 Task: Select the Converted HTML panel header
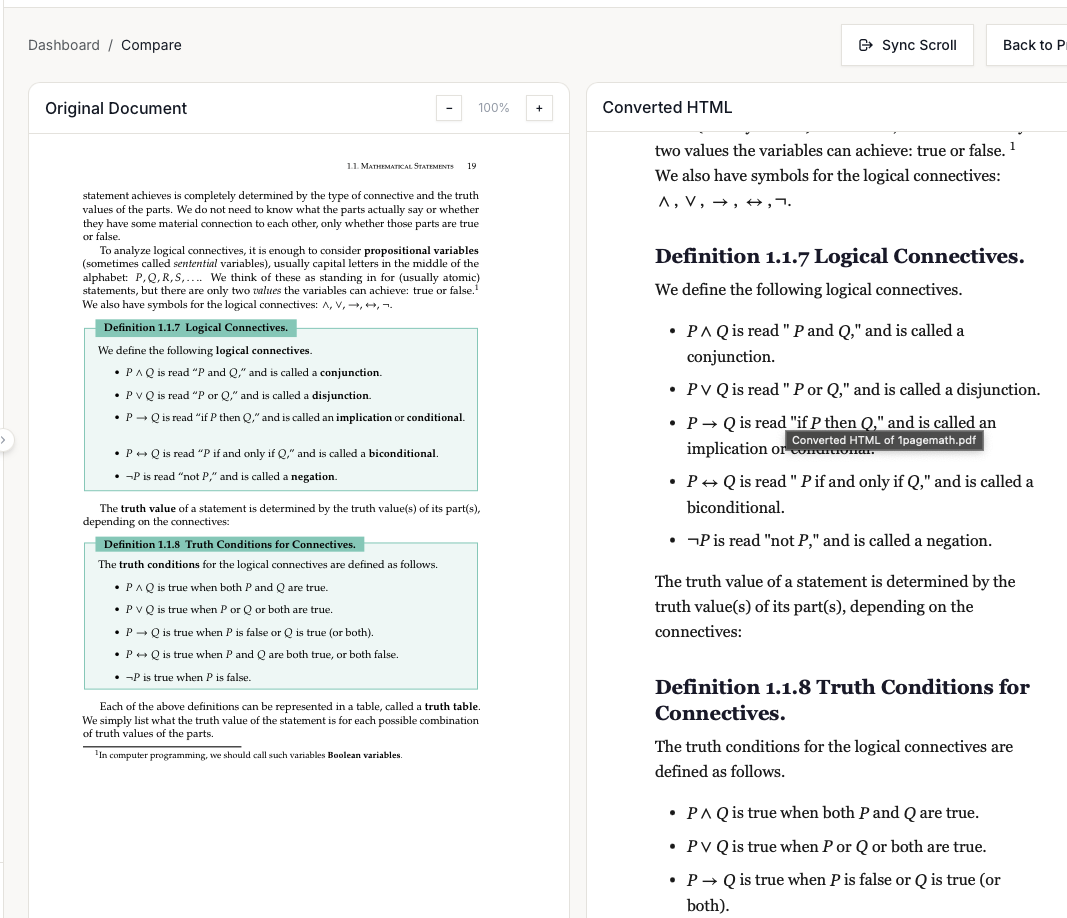click(666, 107)
